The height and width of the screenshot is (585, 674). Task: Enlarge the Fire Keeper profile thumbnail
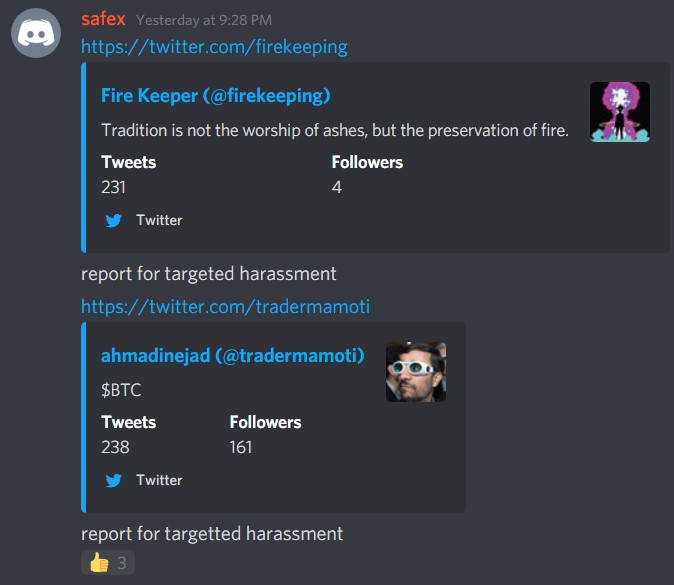click(x=619, y=112)
